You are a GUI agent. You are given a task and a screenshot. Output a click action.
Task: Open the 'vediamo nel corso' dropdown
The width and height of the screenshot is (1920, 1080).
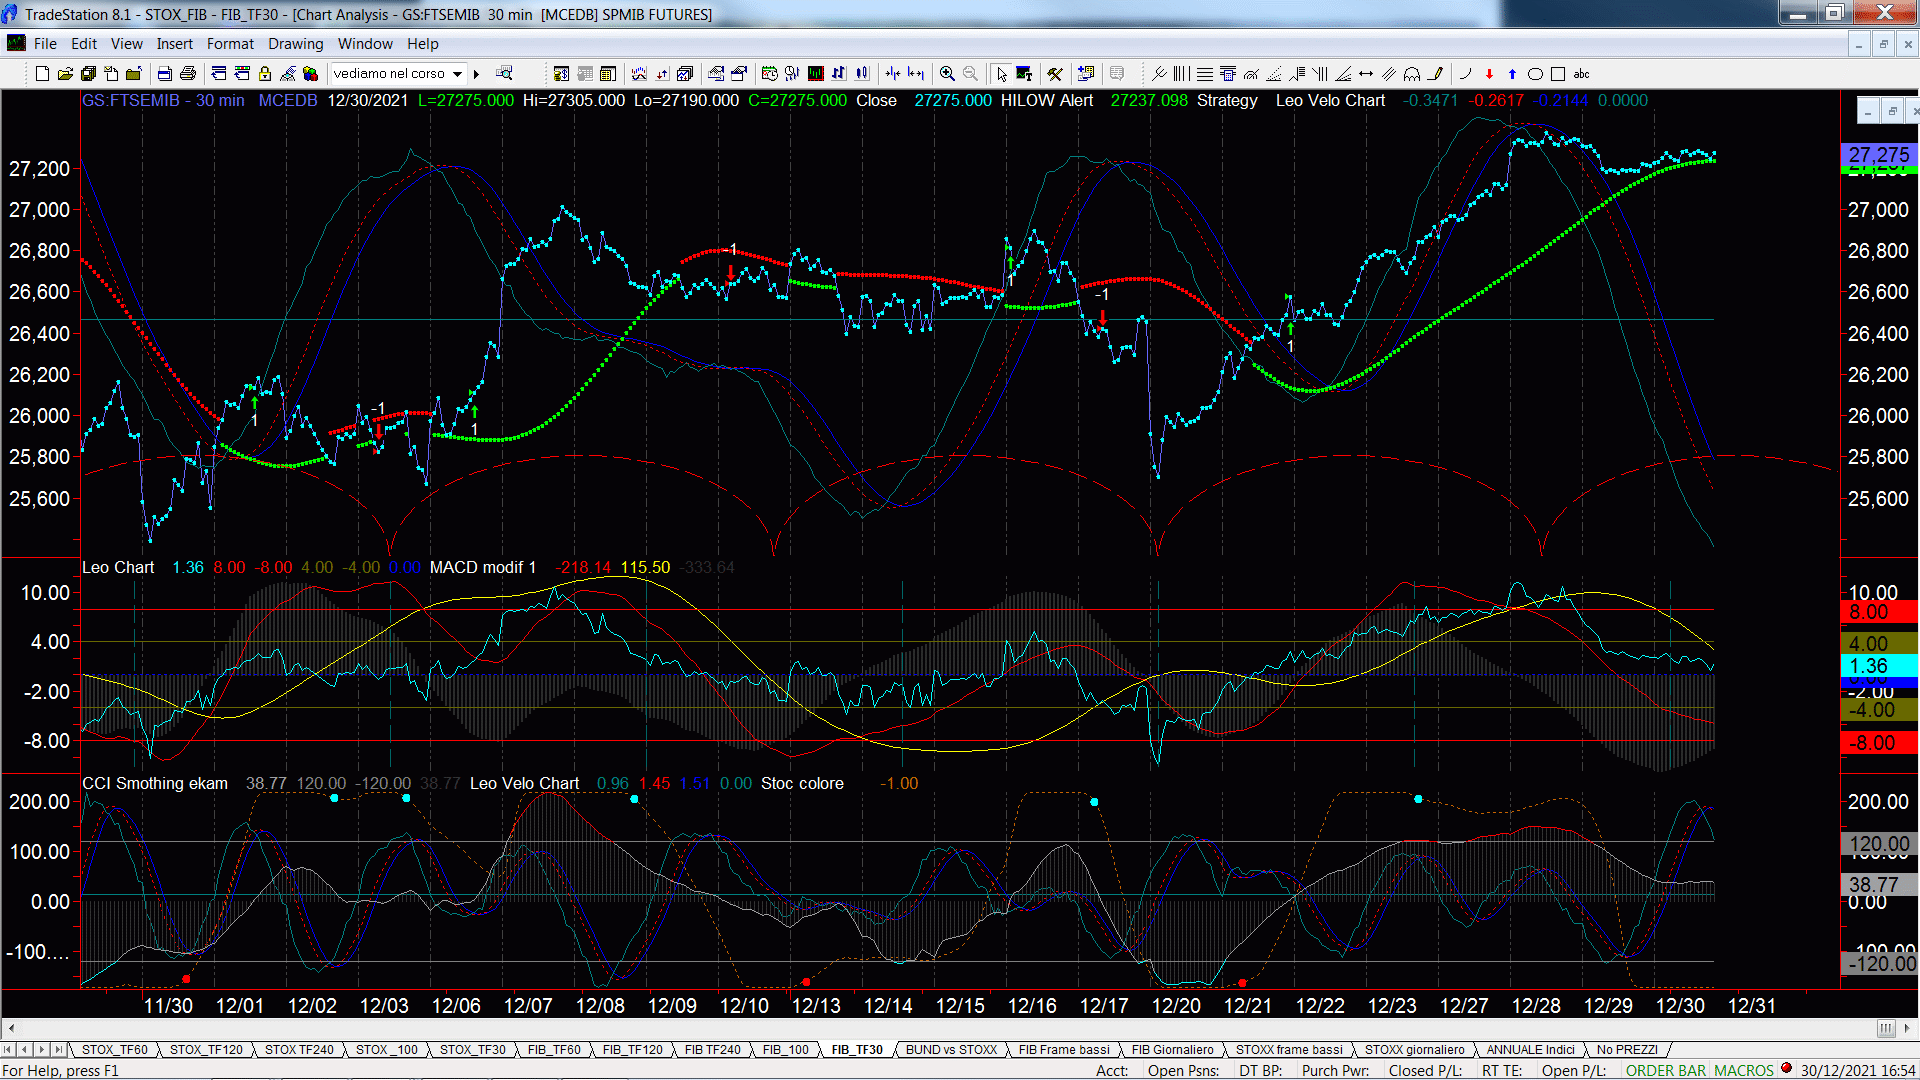click(457, 73)
